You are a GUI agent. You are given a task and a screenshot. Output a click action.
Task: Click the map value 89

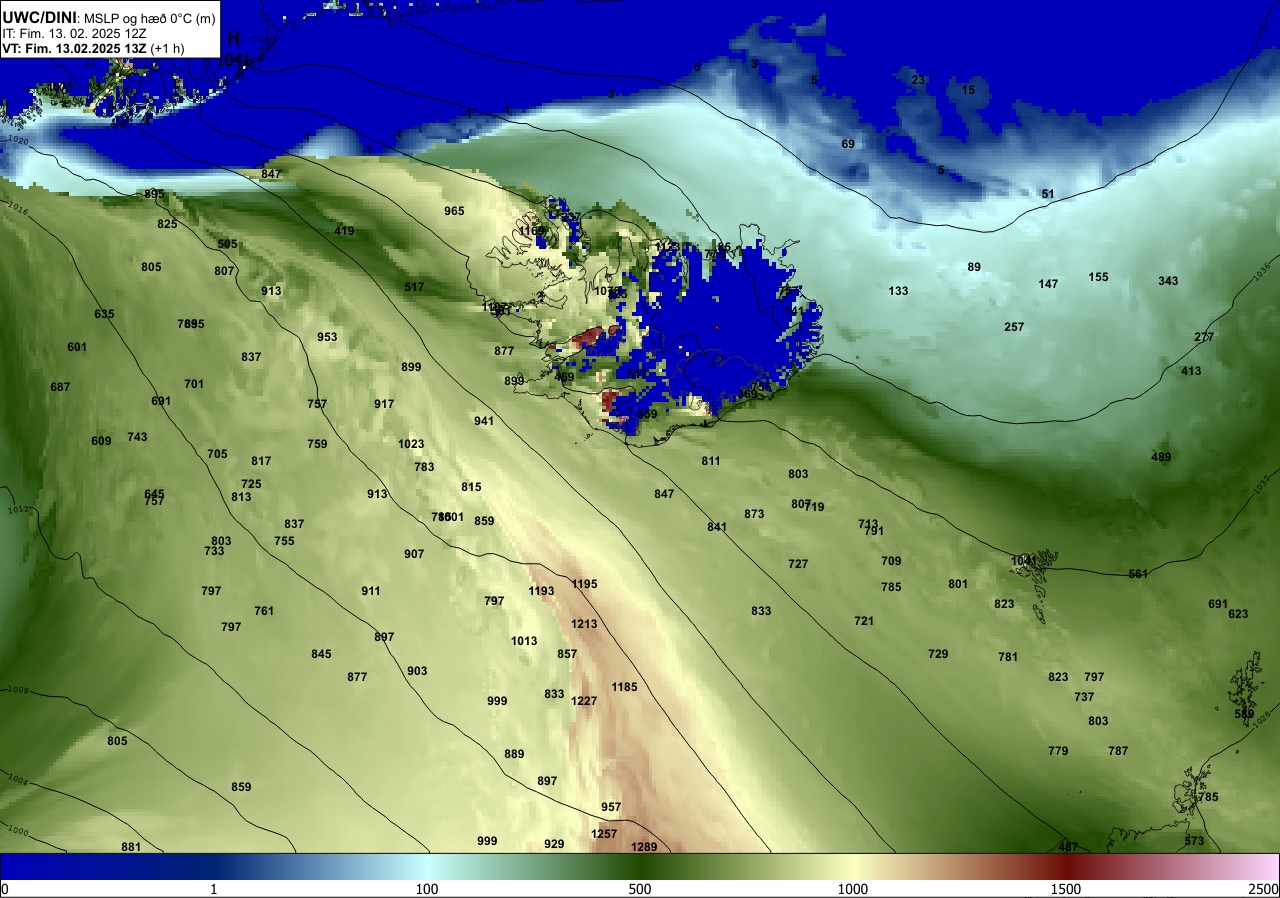click(974, 267)
